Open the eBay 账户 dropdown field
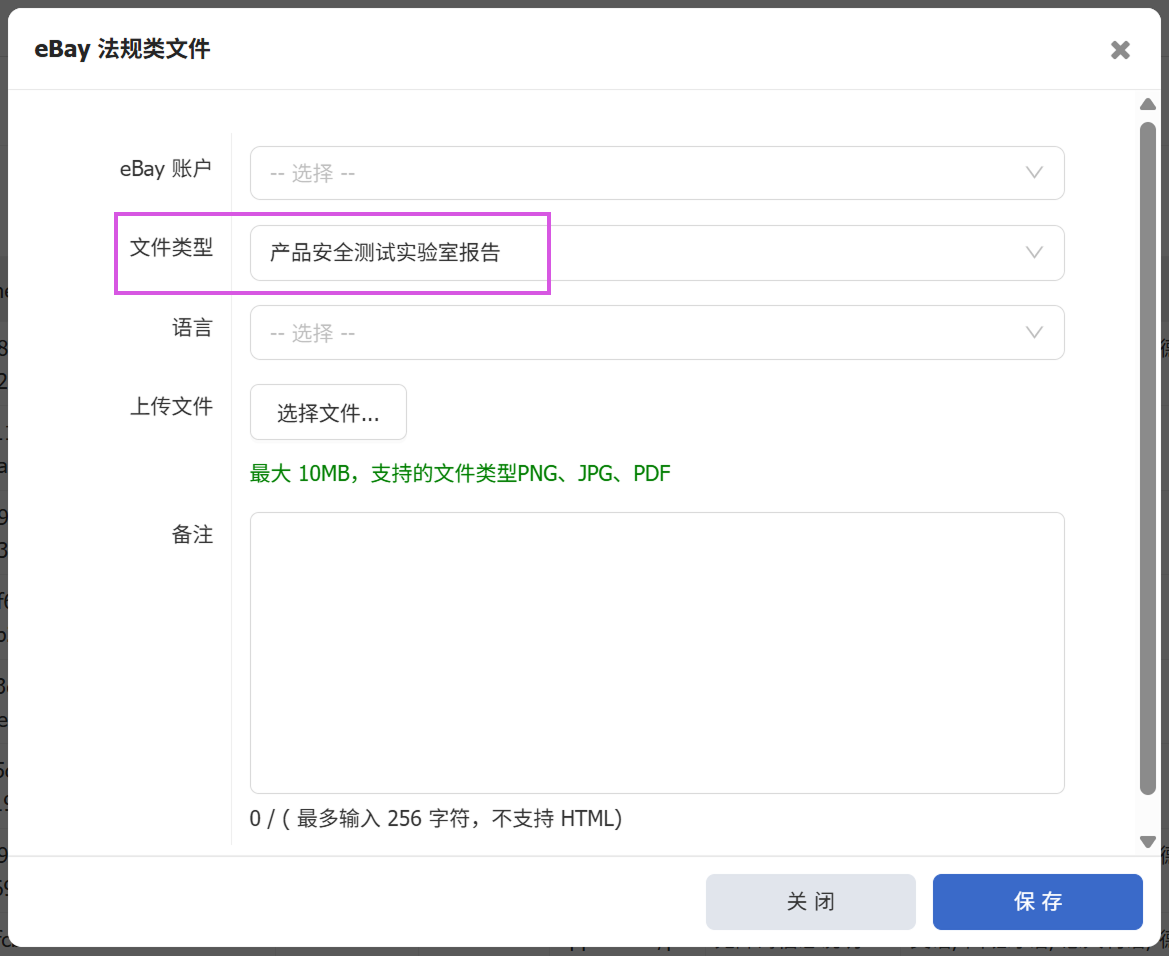The width and height of the screenshot is (1169, 956). pos(640,173)
